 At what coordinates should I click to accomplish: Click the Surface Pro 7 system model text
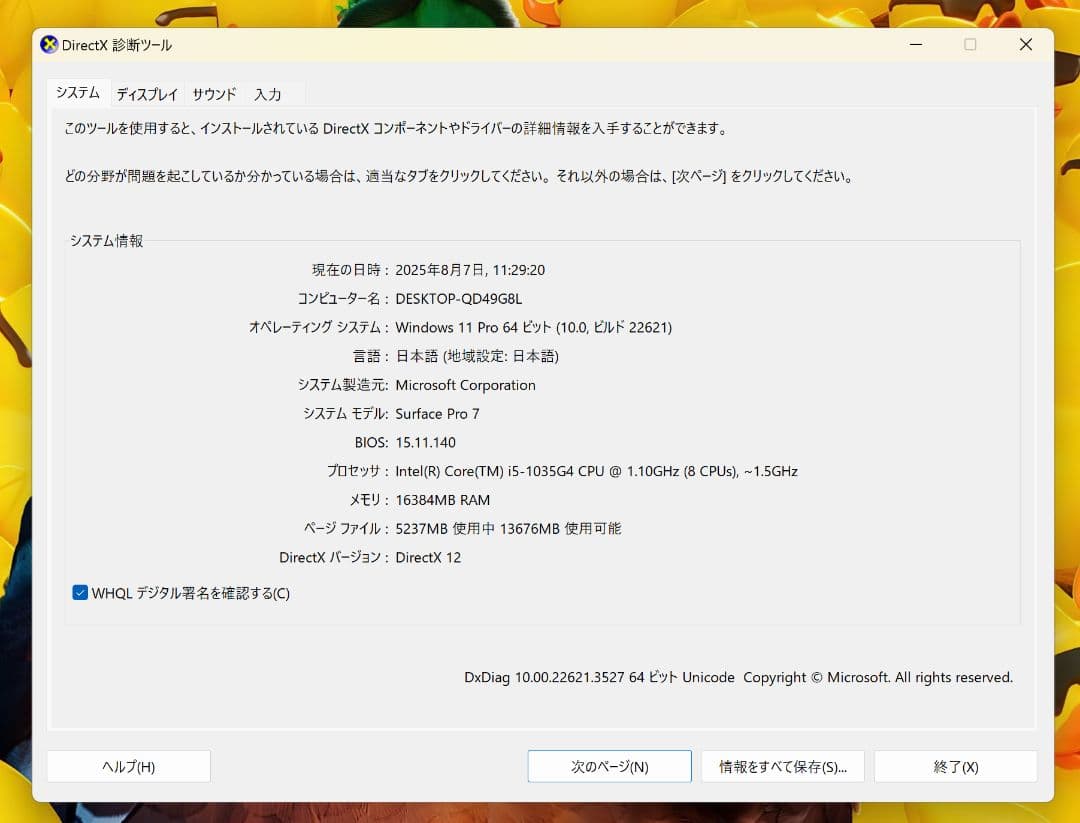(437, 413)
